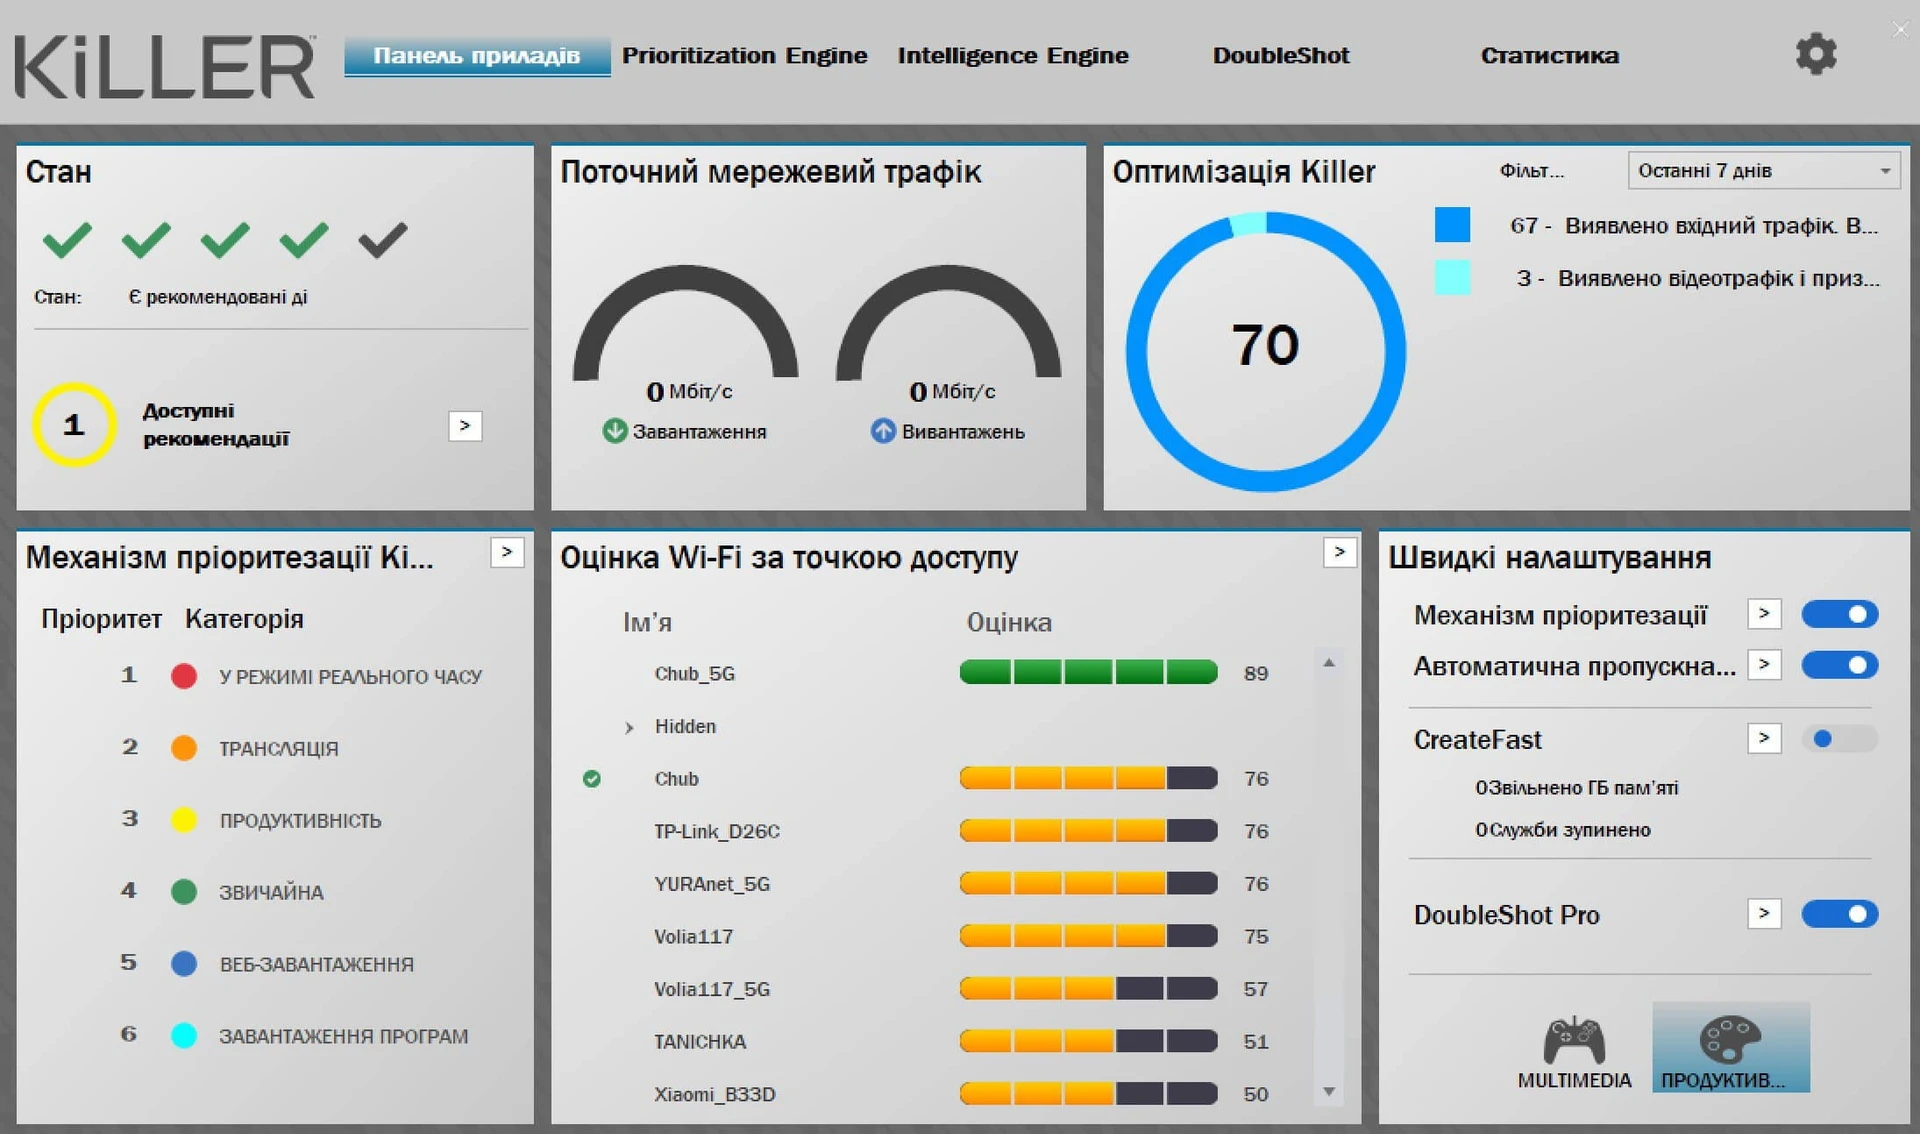This screenshot has width=1920, height=1134.
Task: Click the blue upload arrow icon
Action: click(x=883, y=431)
